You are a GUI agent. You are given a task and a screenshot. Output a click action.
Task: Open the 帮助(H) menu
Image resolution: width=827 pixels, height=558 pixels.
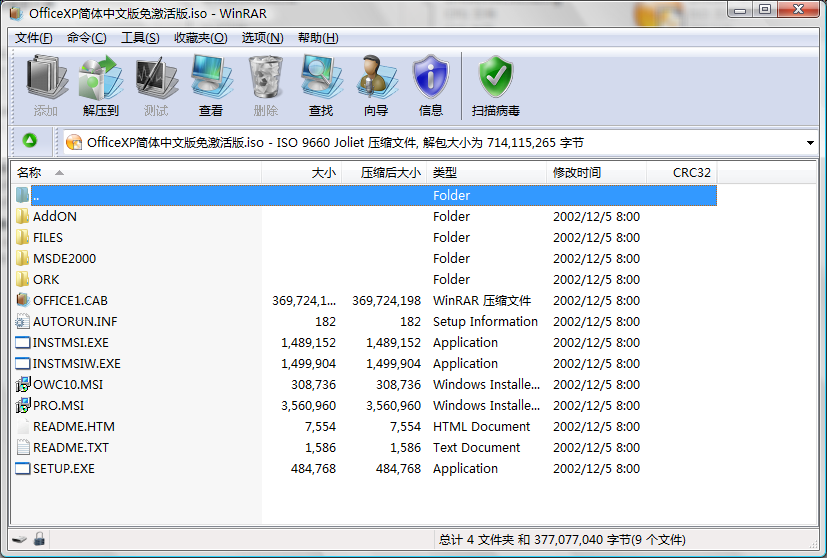[x=318, y=38]
